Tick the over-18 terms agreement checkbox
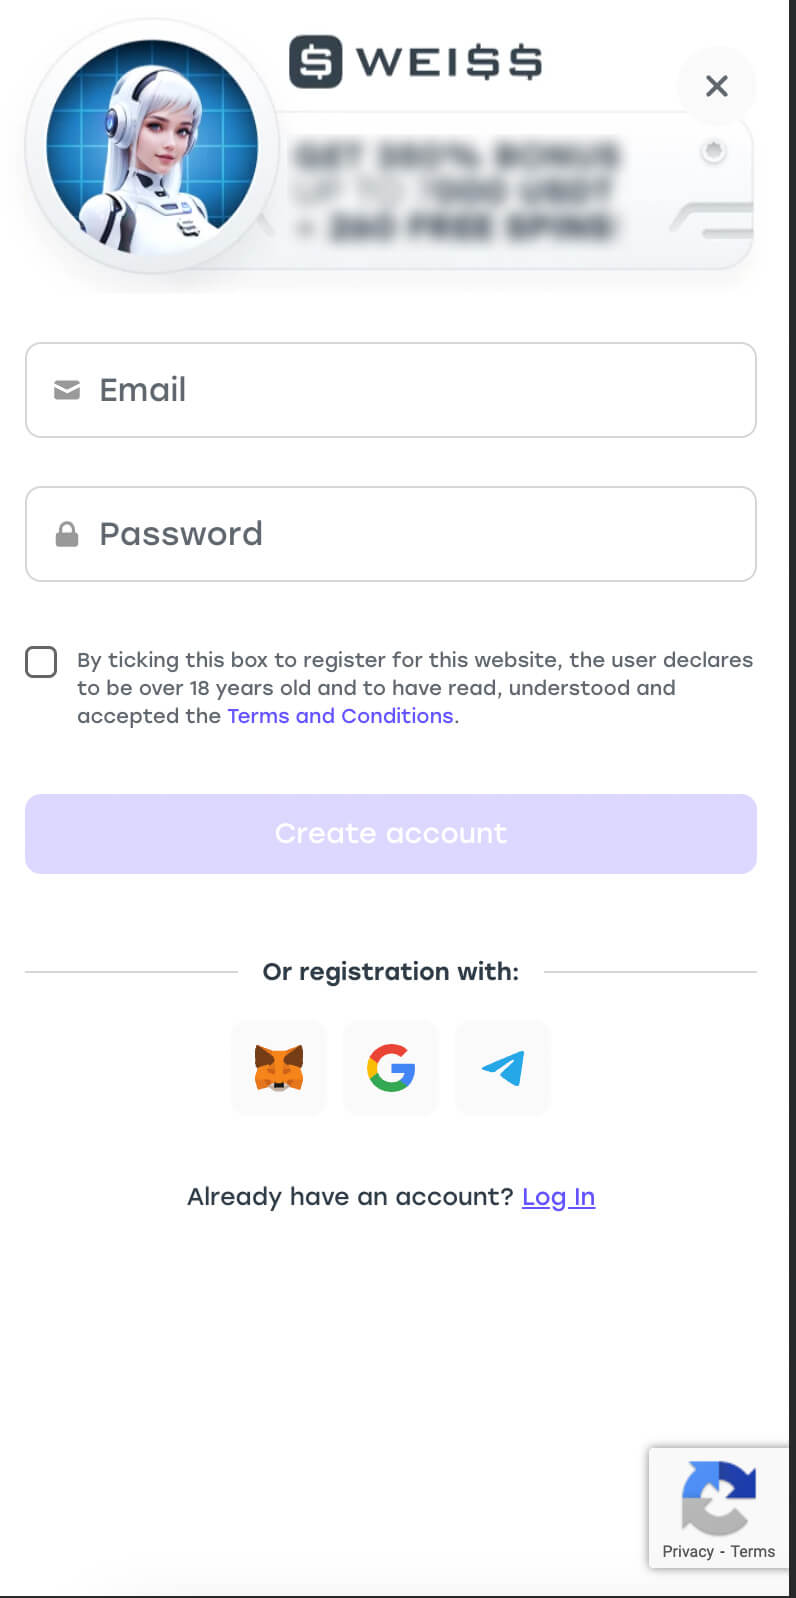The width and height of the screenshot is (796, 1598). click(41, 662)
